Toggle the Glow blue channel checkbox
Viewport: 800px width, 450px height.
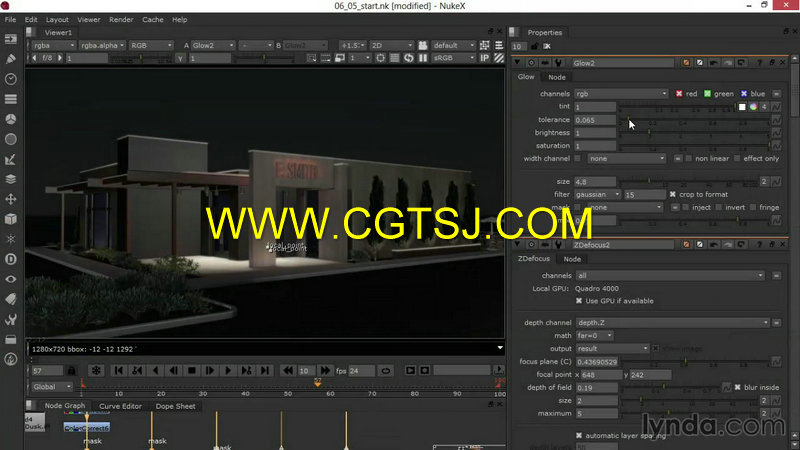tap(744, 94)
